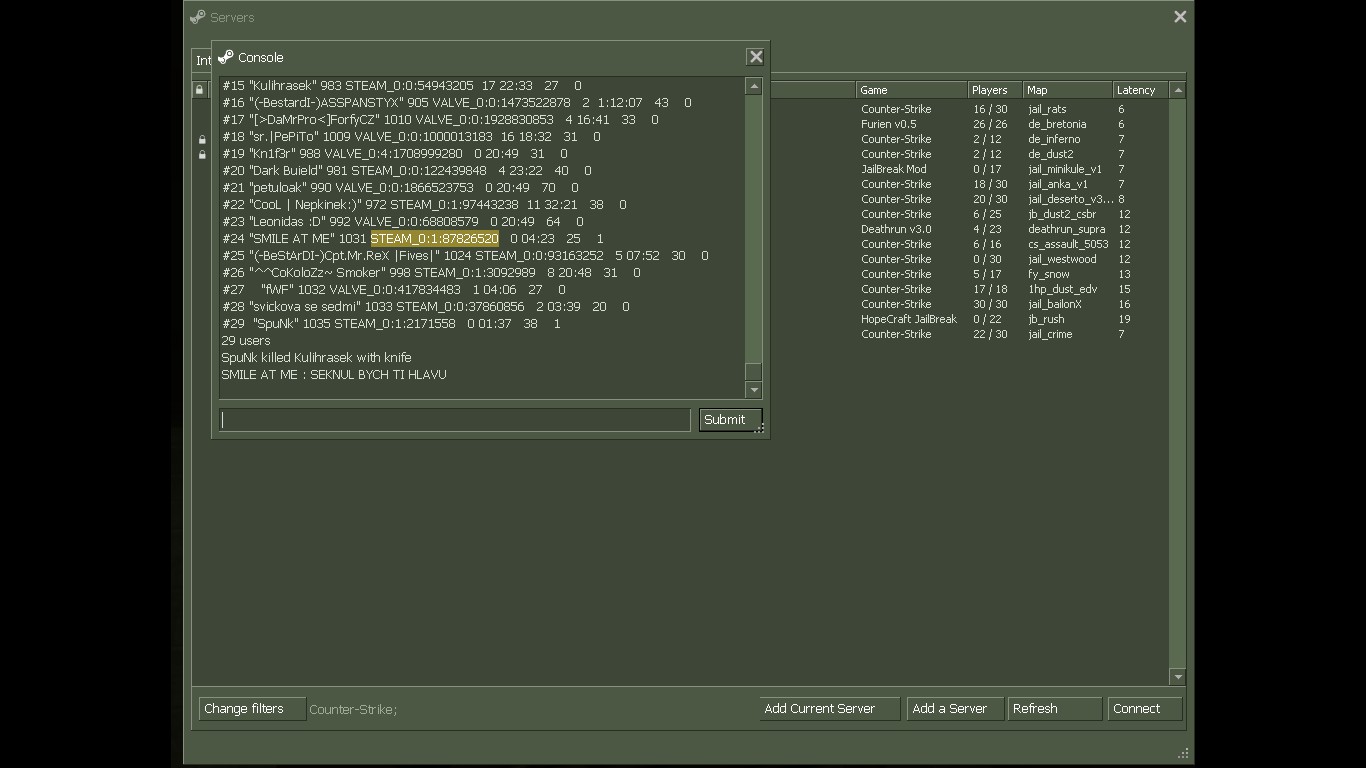Sort server list by Latency column

coord(1140,90)
